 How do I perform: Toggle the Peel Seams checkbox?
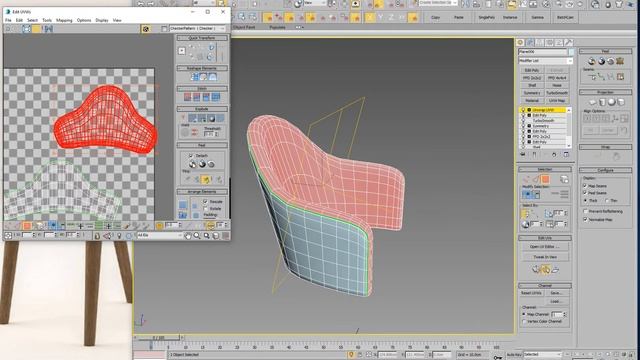pyautogui.click(x=585, y=193)
